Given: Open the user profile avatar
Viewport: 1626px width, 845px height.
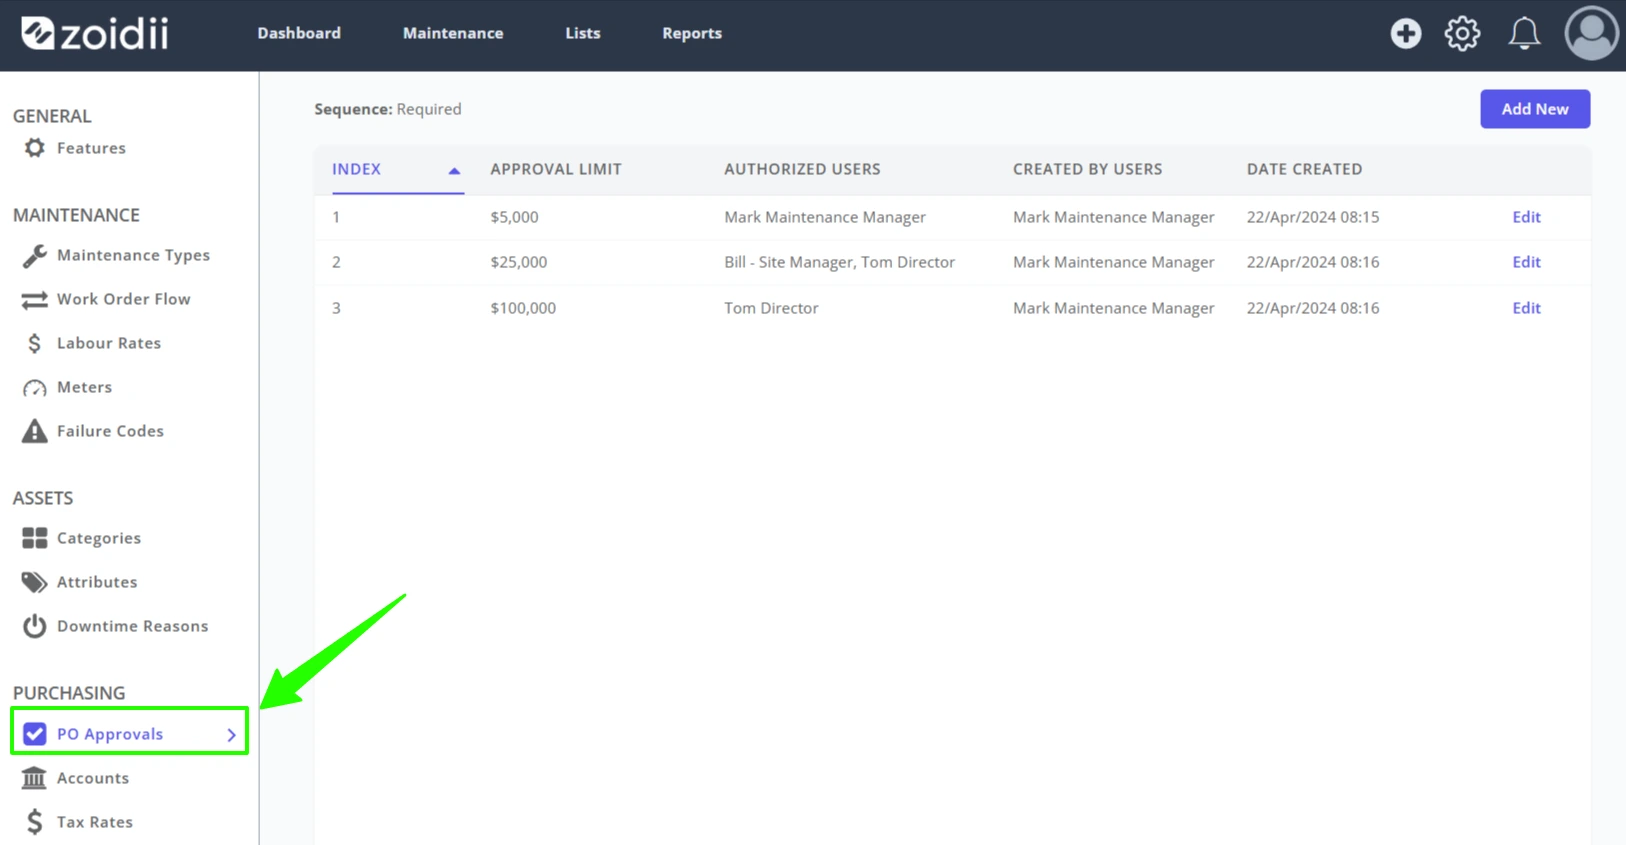Looking at the screenshot, I should point(1591,33).
